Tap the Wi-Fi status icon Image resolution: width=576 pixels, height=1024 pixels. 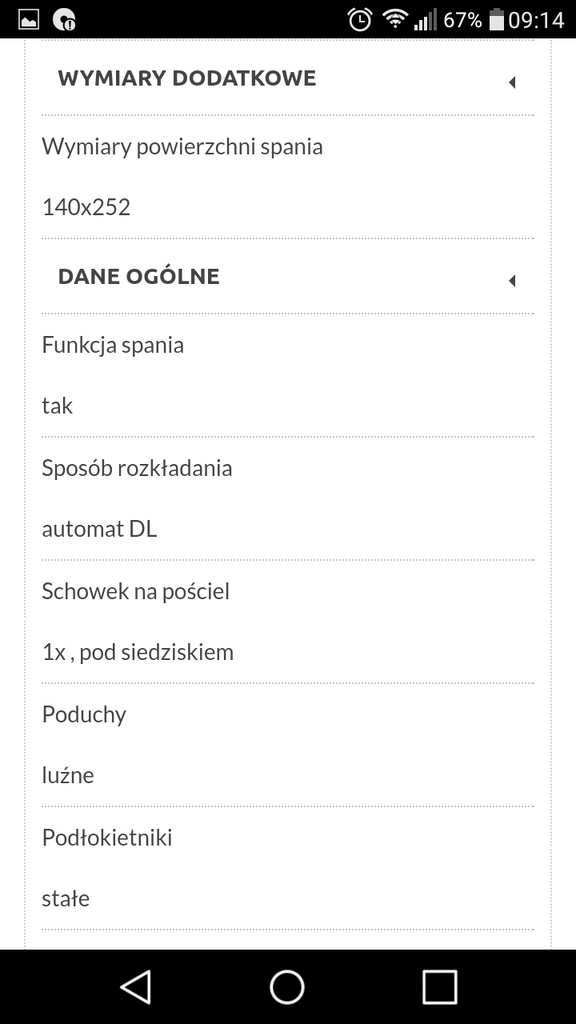point(394,19)
